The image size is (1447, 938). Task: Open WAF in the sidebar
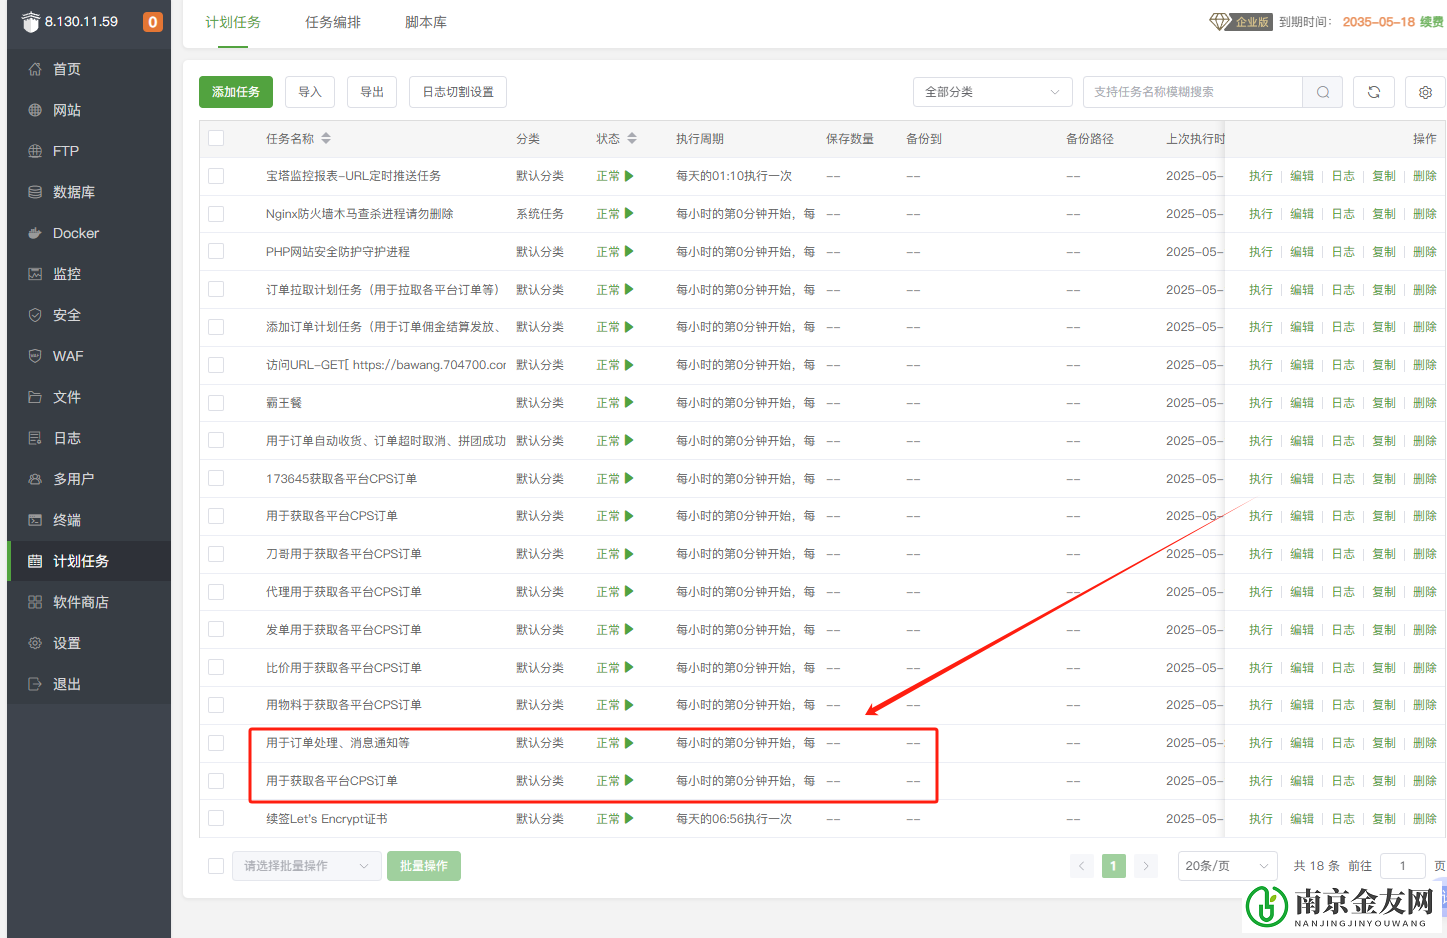tap(68, 356)
